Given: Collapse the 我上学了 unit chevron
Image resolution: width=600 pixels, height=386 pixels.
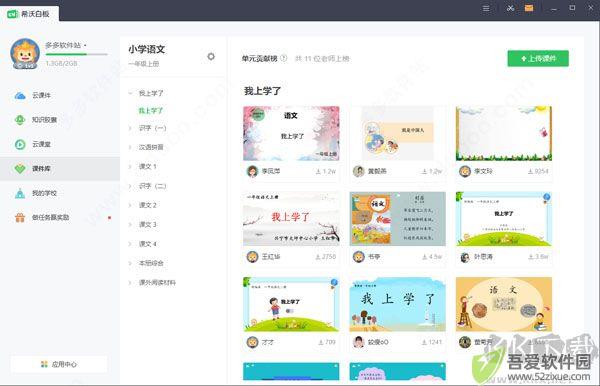Looking at the screenshot, I should (x=130, y=93).
